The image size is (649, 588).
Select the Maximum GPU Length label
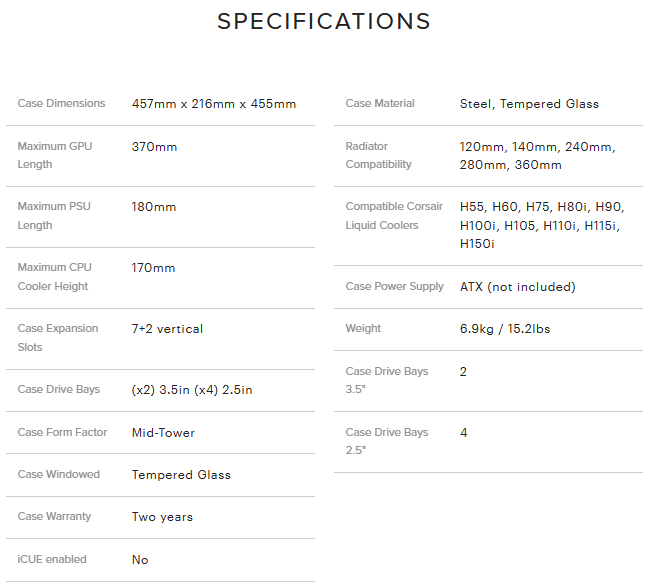(55, 155)
